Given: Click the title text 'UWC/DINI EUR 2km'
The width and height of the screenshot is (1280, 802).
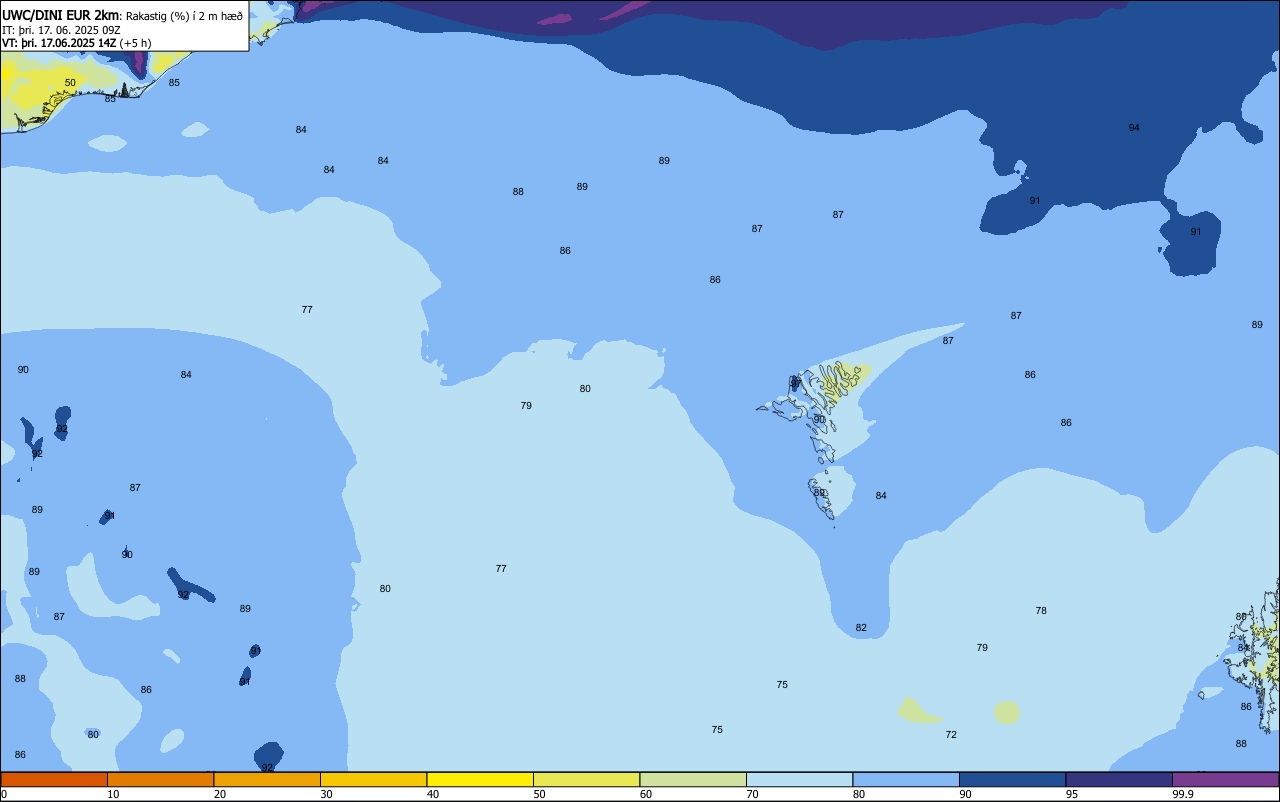Looking at the screenshot, I should tap(61, 15).
